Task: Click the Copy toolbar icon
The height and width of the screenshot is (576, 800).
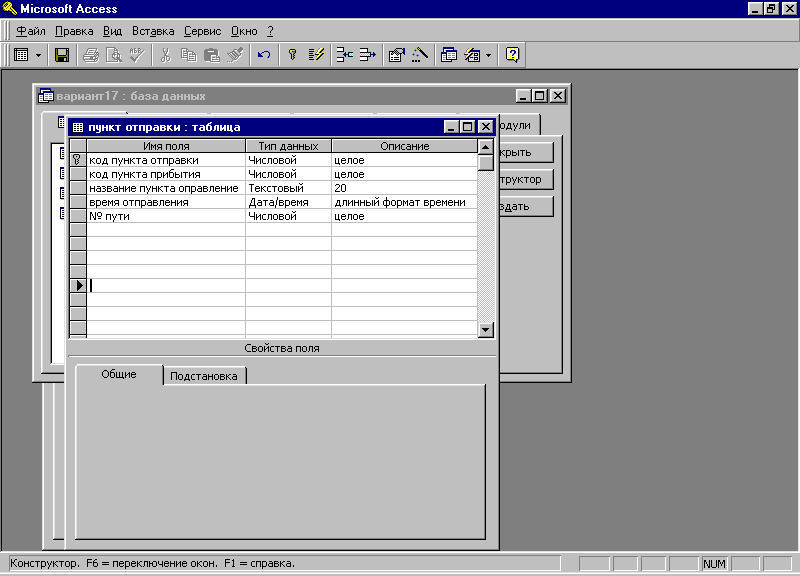Action: (x=189, y=55)
